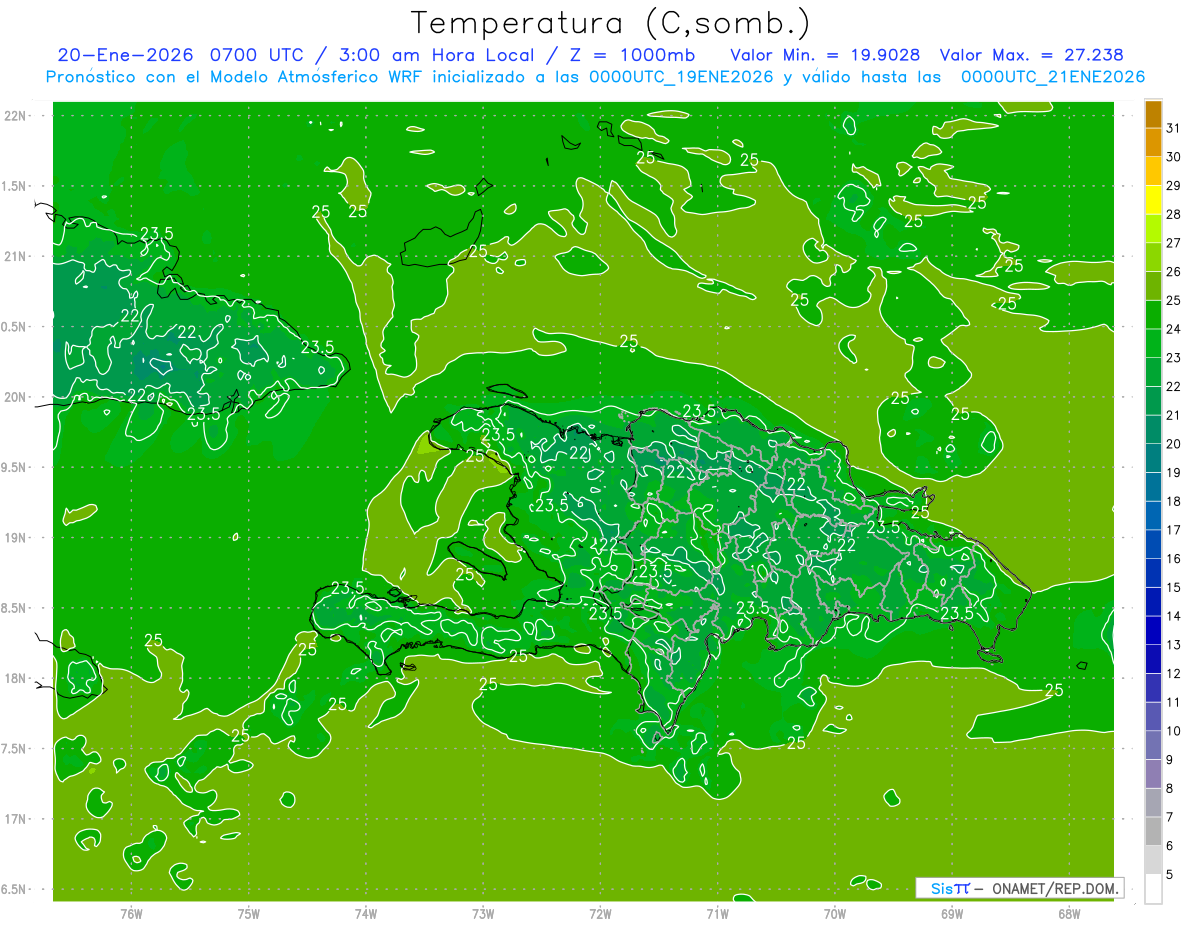Click the "72W" longitude axis label
The image size is (1200, 927).
600,913
